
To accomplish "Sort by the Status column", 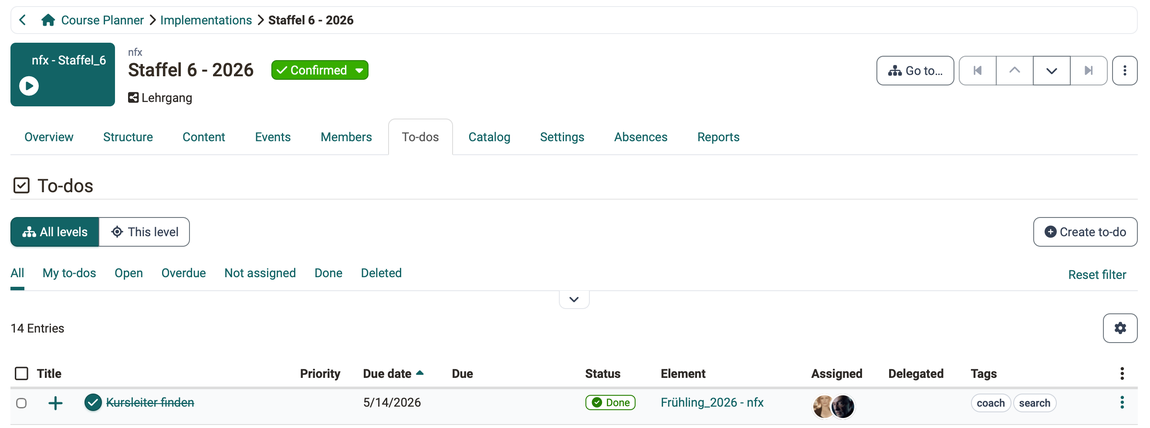I will pyautogui.click(x=603, y=374).
